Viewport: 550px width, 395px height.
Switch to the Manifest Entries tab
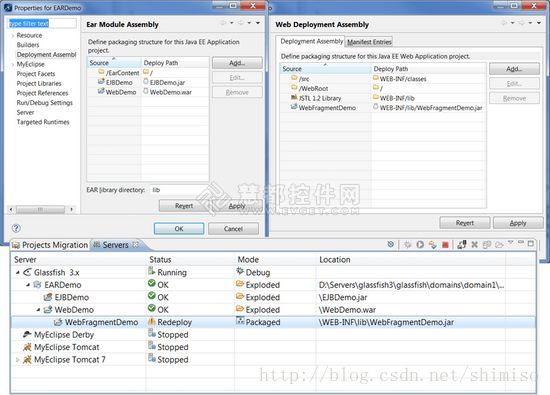click(x=369, y=42)
